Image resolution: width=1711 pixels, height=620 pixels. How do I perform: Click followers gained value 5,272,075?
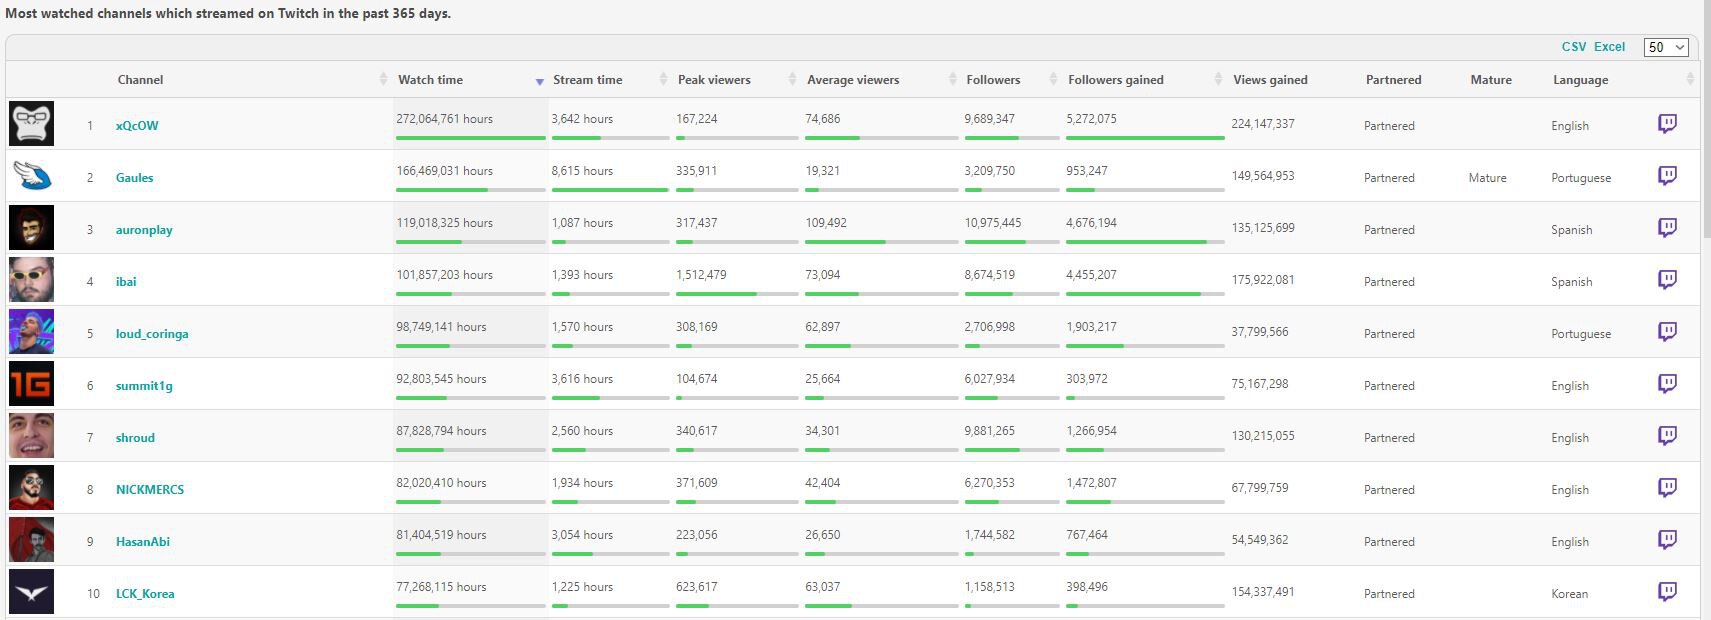tap(1091, 119)
